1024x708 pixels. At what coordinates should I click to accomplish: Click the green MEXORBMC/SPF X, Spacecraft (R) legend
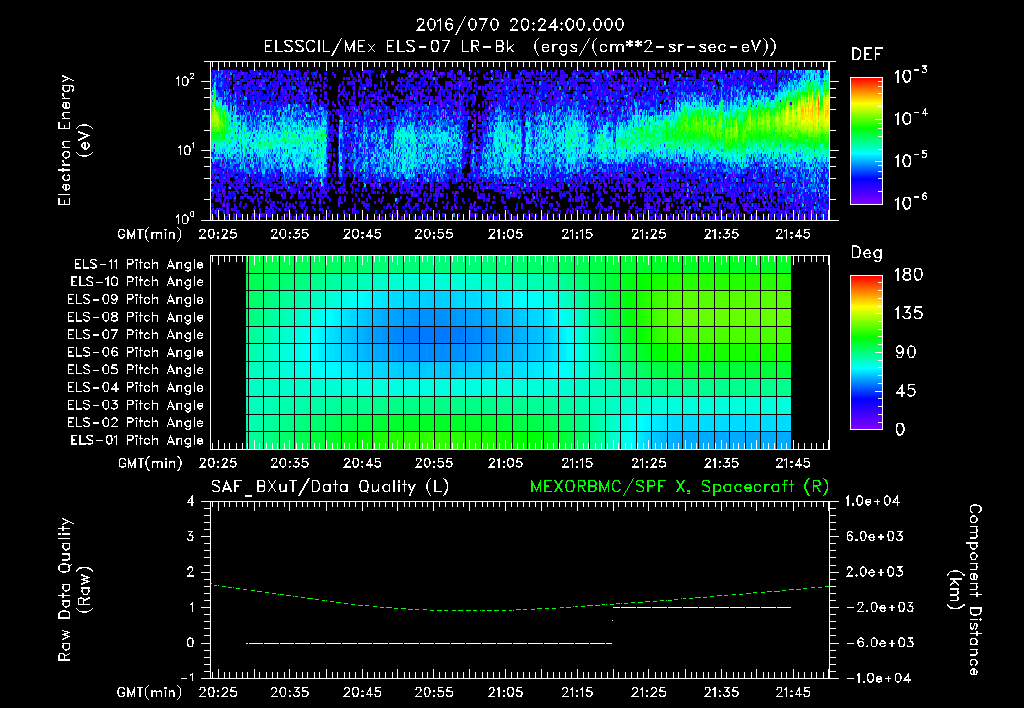pos(679,487)
